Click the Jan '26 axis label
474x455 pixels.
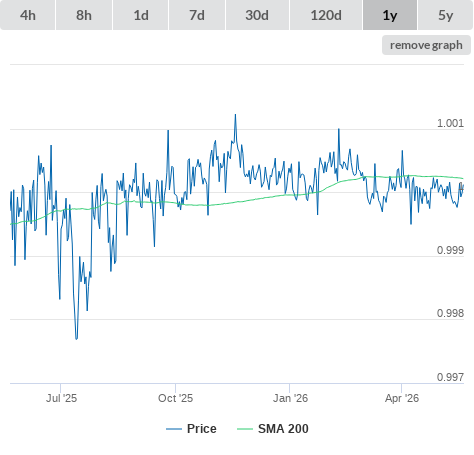[290, 398]
